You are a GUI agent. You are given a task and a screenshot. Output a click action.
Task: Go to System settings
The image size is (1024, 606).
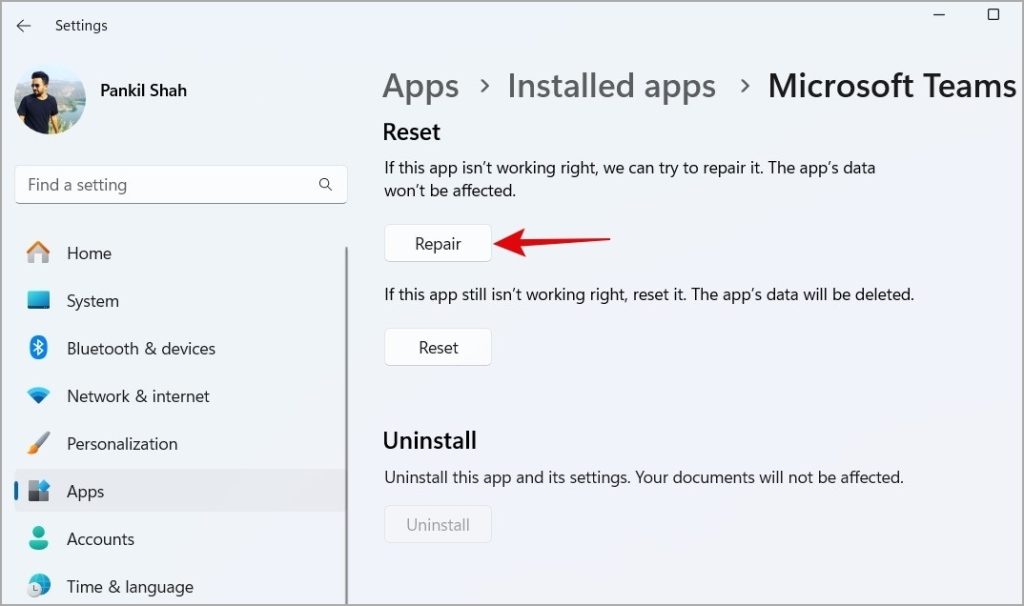click(x=180, y=300)
